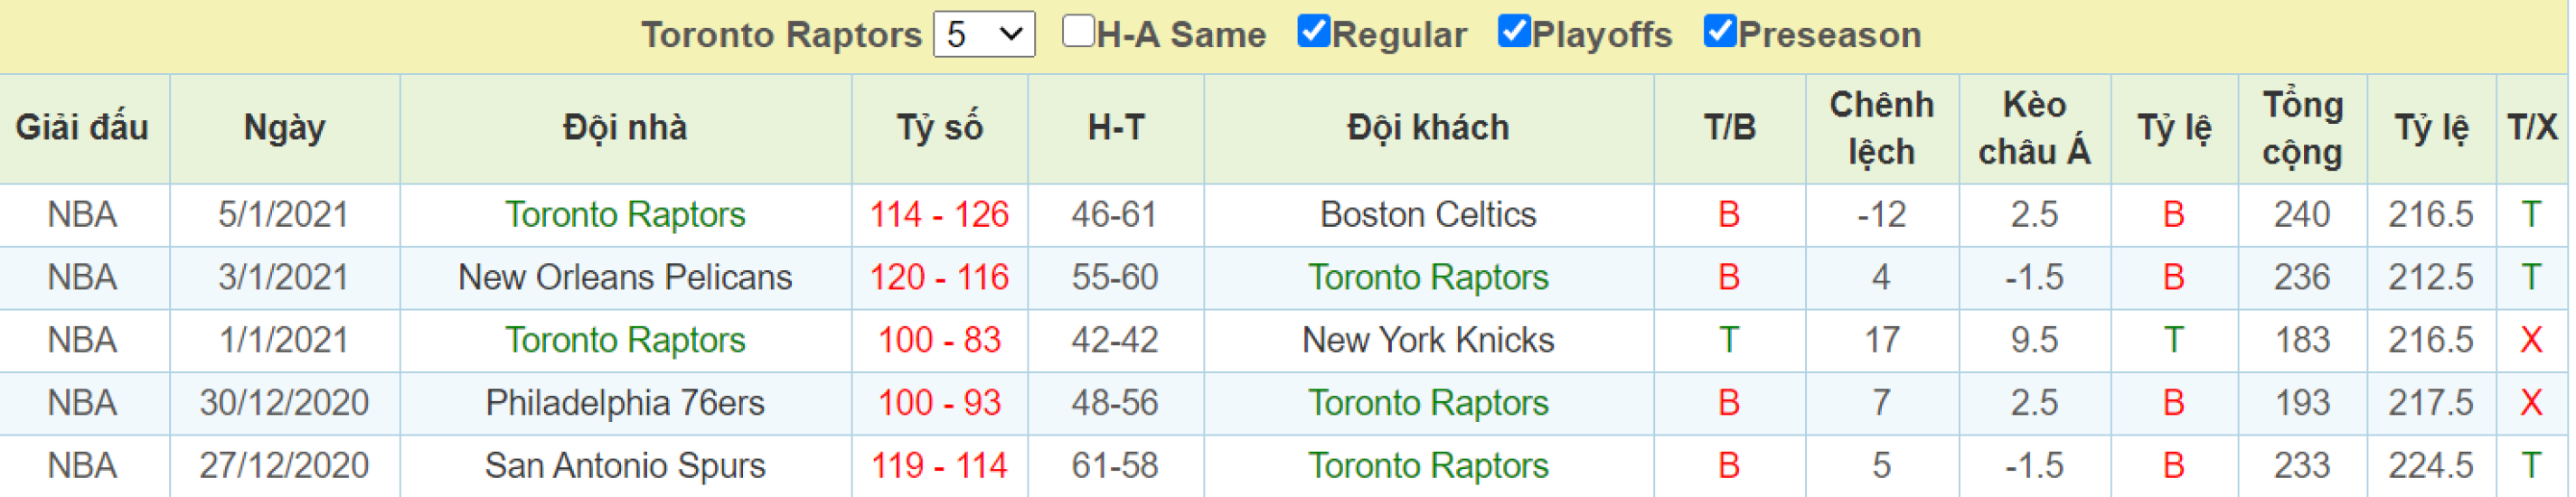
Task: Open the Boston Celtics team link
Action: point(1428,214)
